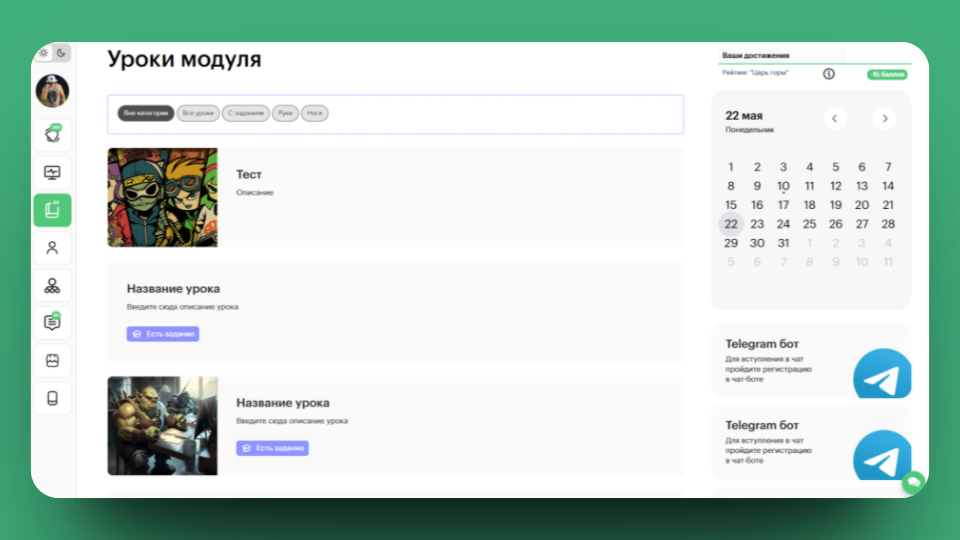Select the "С заданием" filter tab

(x=245, y=114)
